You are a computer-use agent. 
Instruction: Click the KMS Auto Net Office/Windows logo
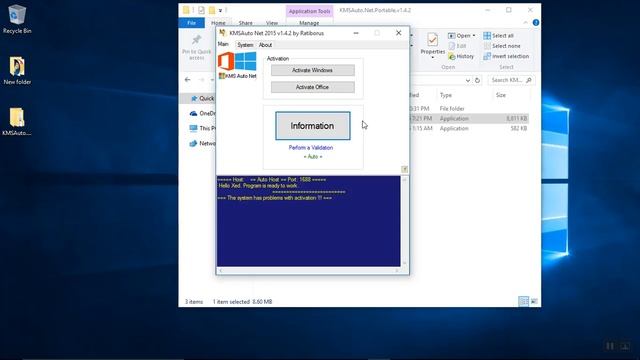[237, 65]
